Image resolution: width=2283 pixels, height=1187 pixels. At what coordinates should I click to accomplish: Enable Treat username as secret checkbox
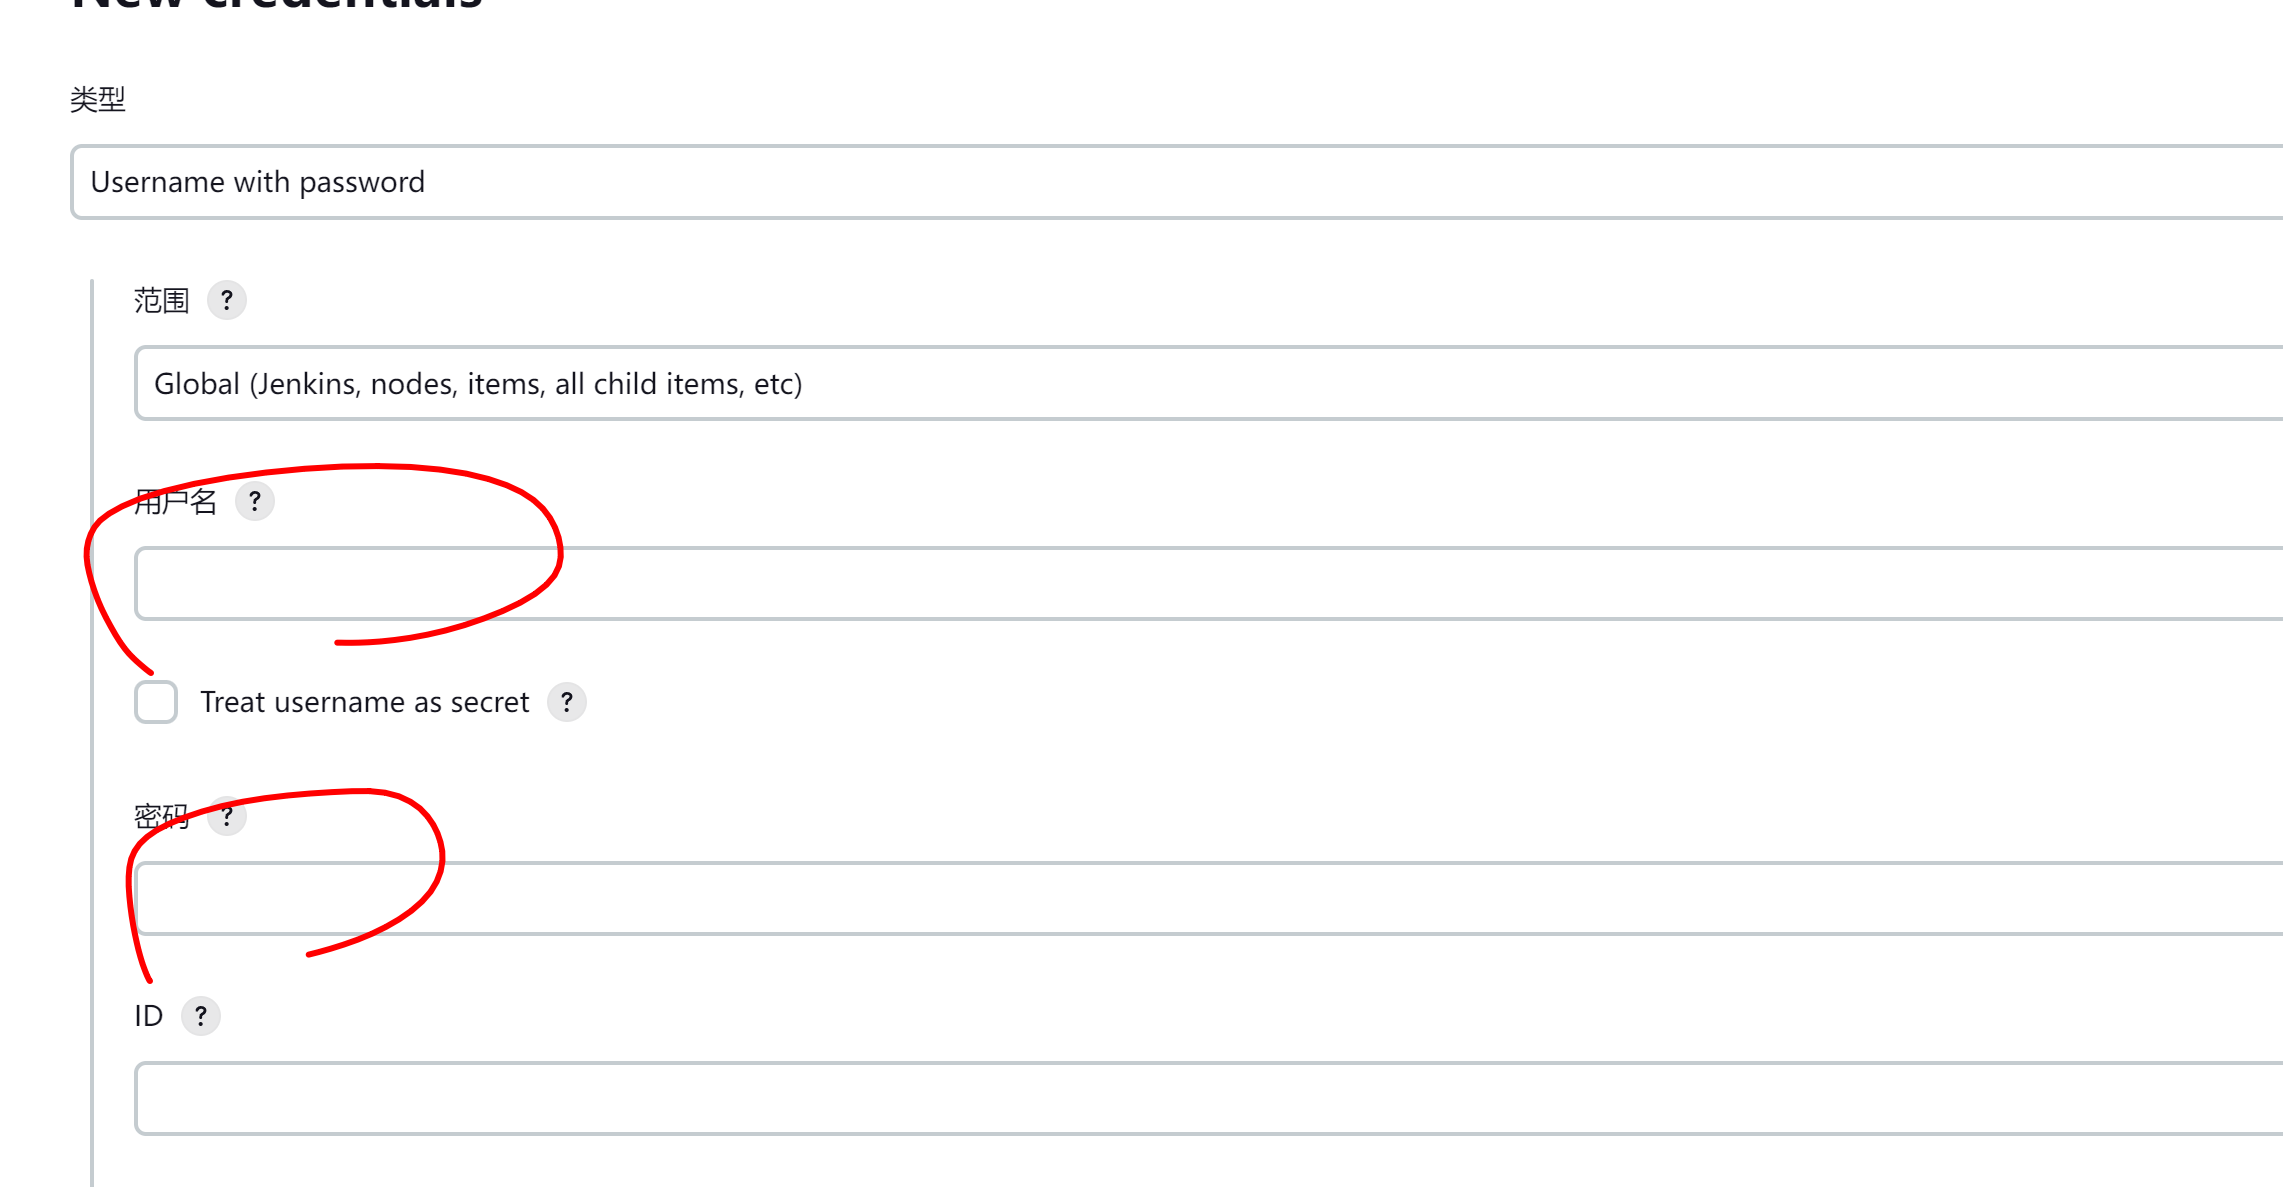pos(156,702)
